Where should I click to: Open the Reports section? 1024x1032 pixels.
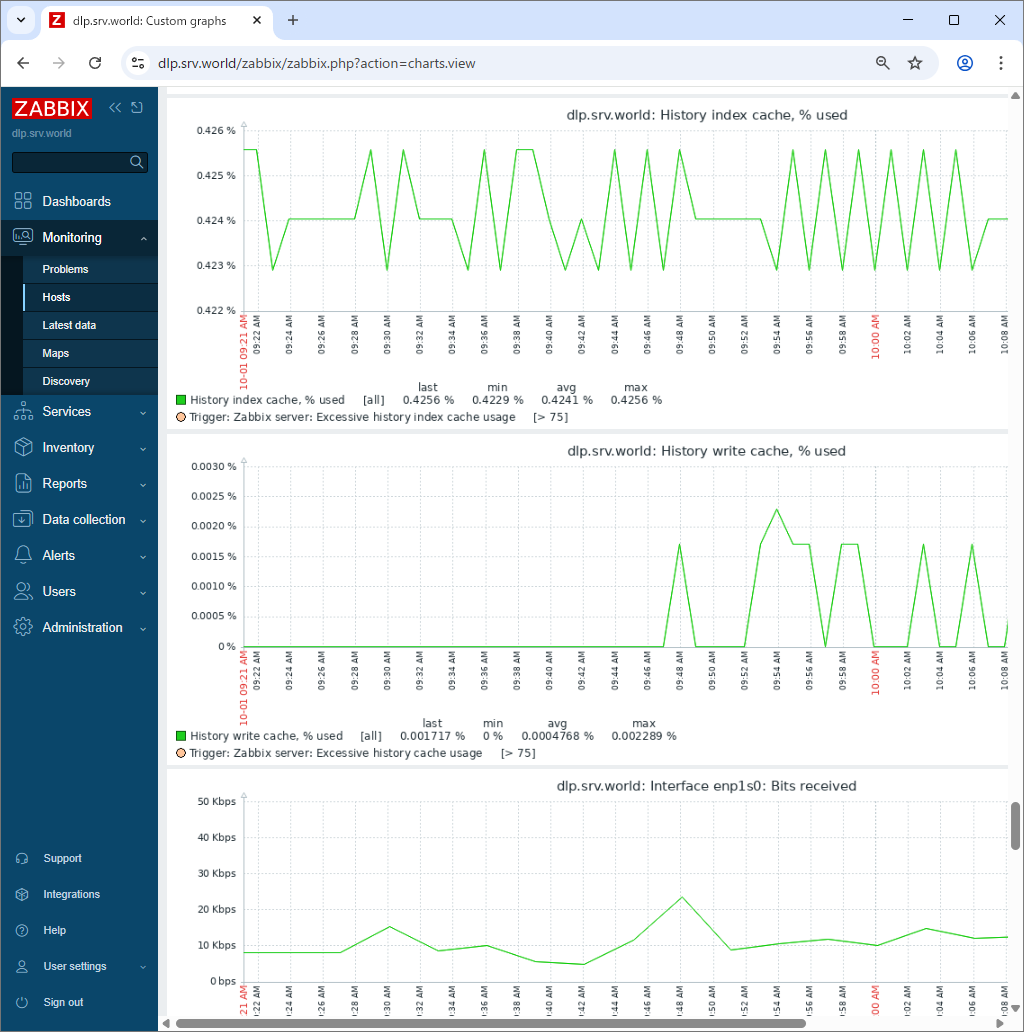64,483
